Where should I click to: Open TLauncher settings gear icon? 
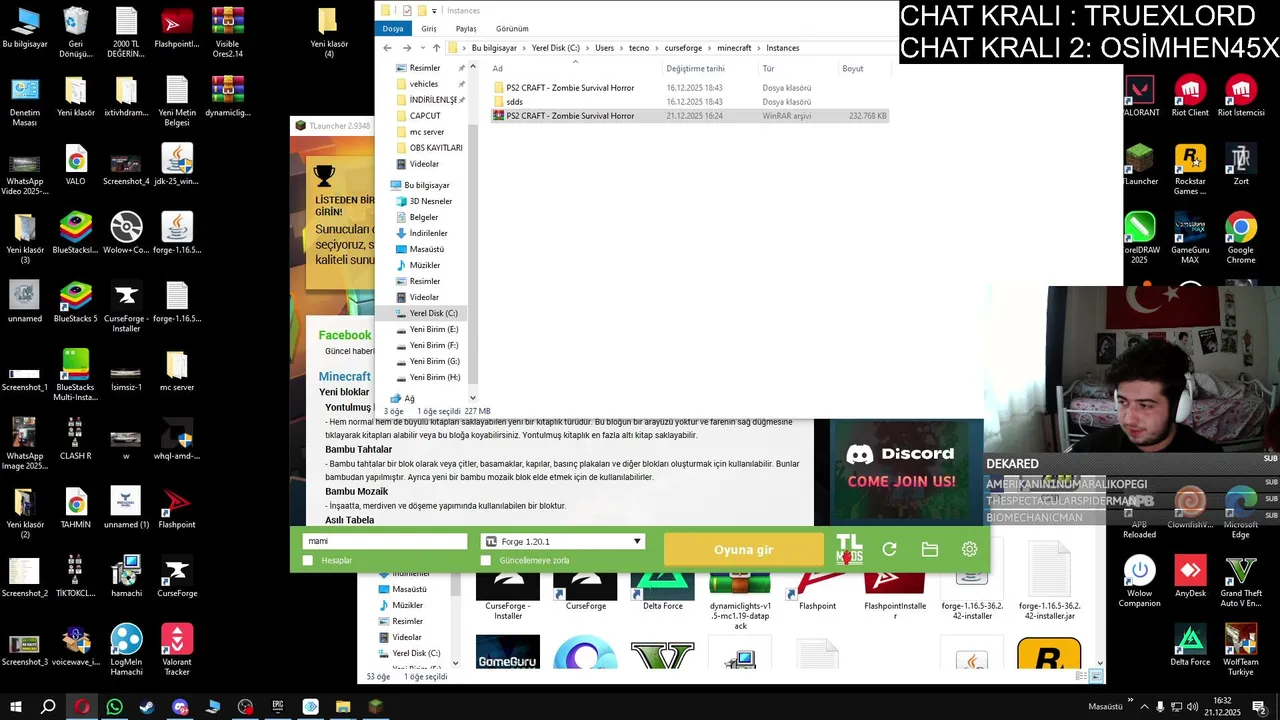click(x=969, y=549)
